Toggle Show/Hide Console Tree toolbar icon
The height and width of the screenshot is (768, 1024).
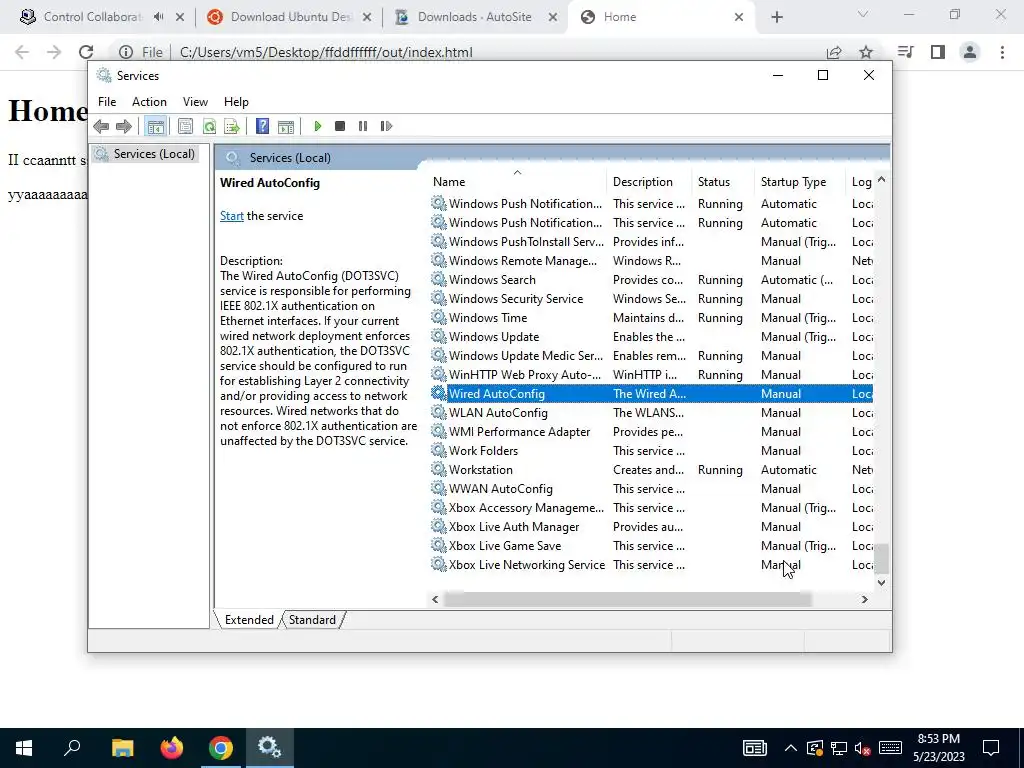(155, 126)
